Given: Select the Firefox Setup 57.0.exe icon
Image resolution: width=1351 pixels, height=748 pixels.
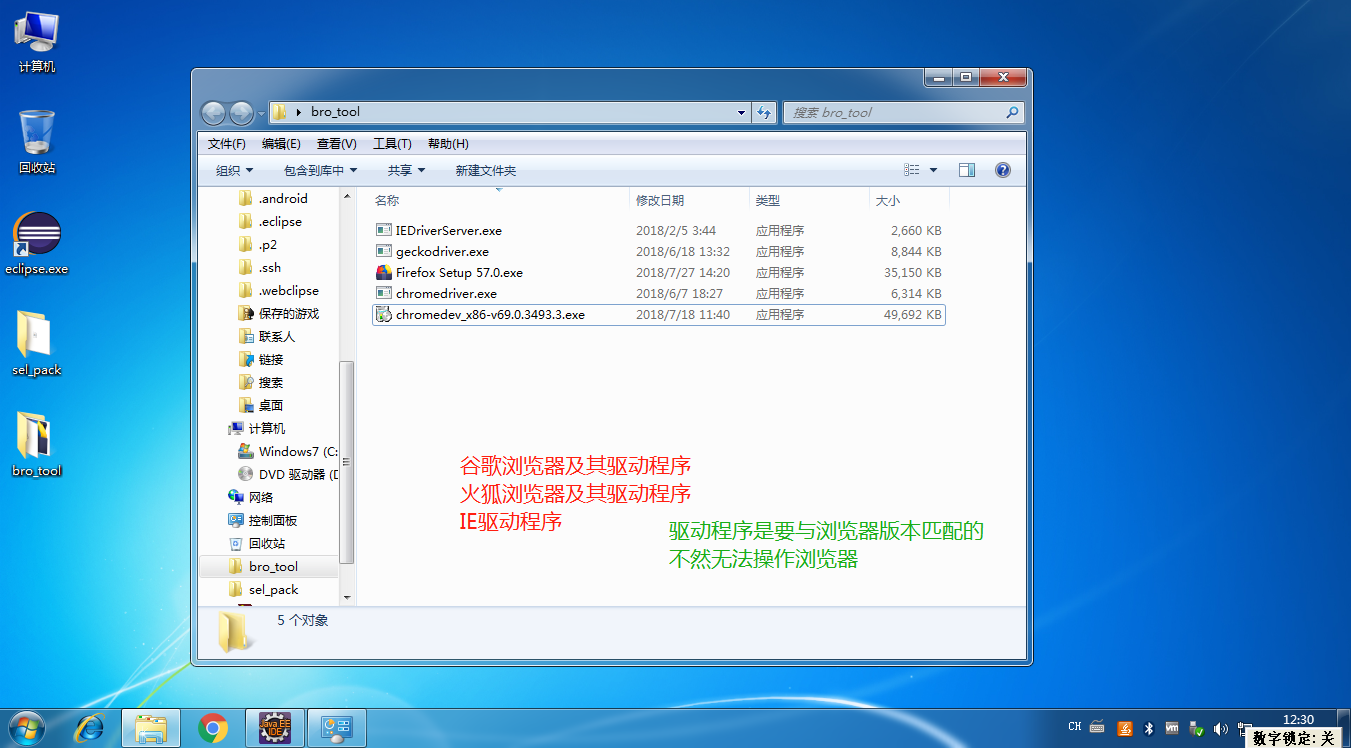Looking at the screenshot, I should point(384,272).
